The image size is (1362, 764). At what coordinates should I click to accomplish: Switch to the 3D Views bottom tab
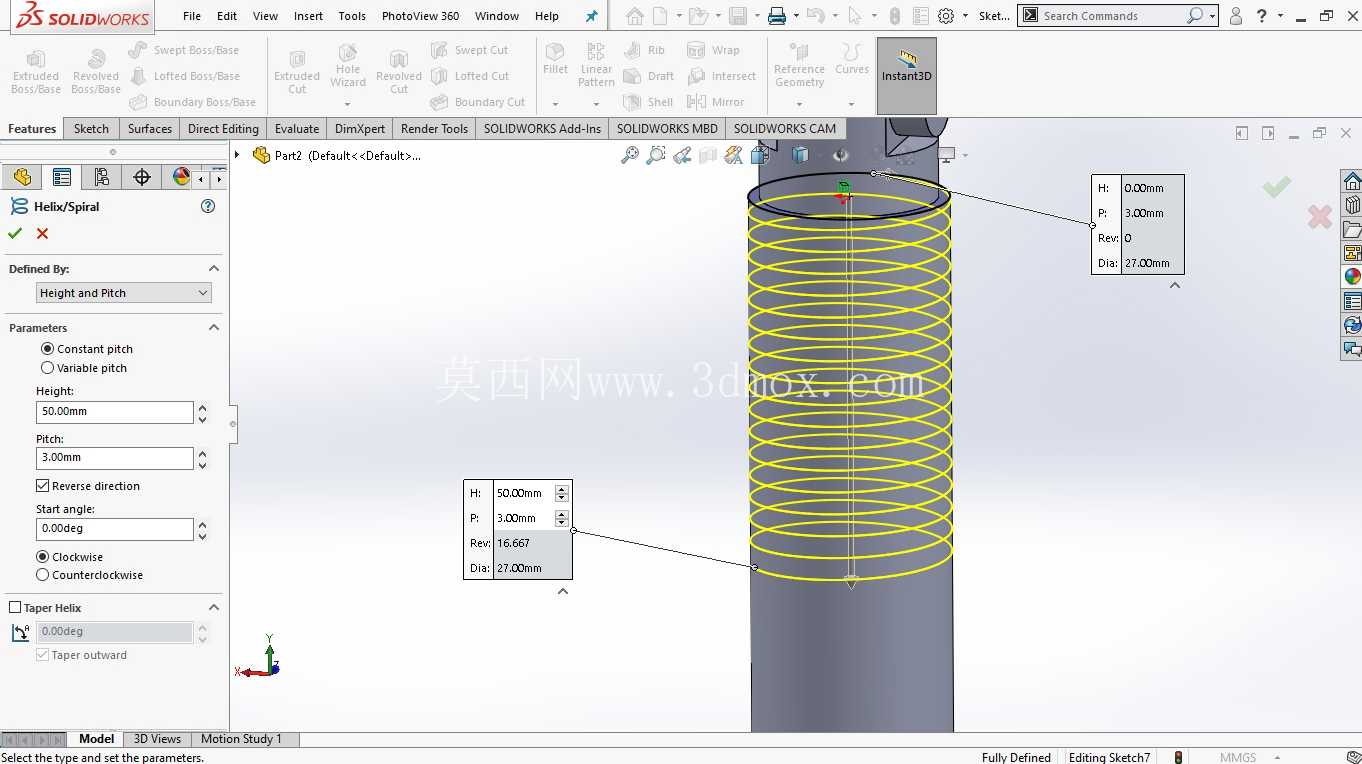[157, 739]
